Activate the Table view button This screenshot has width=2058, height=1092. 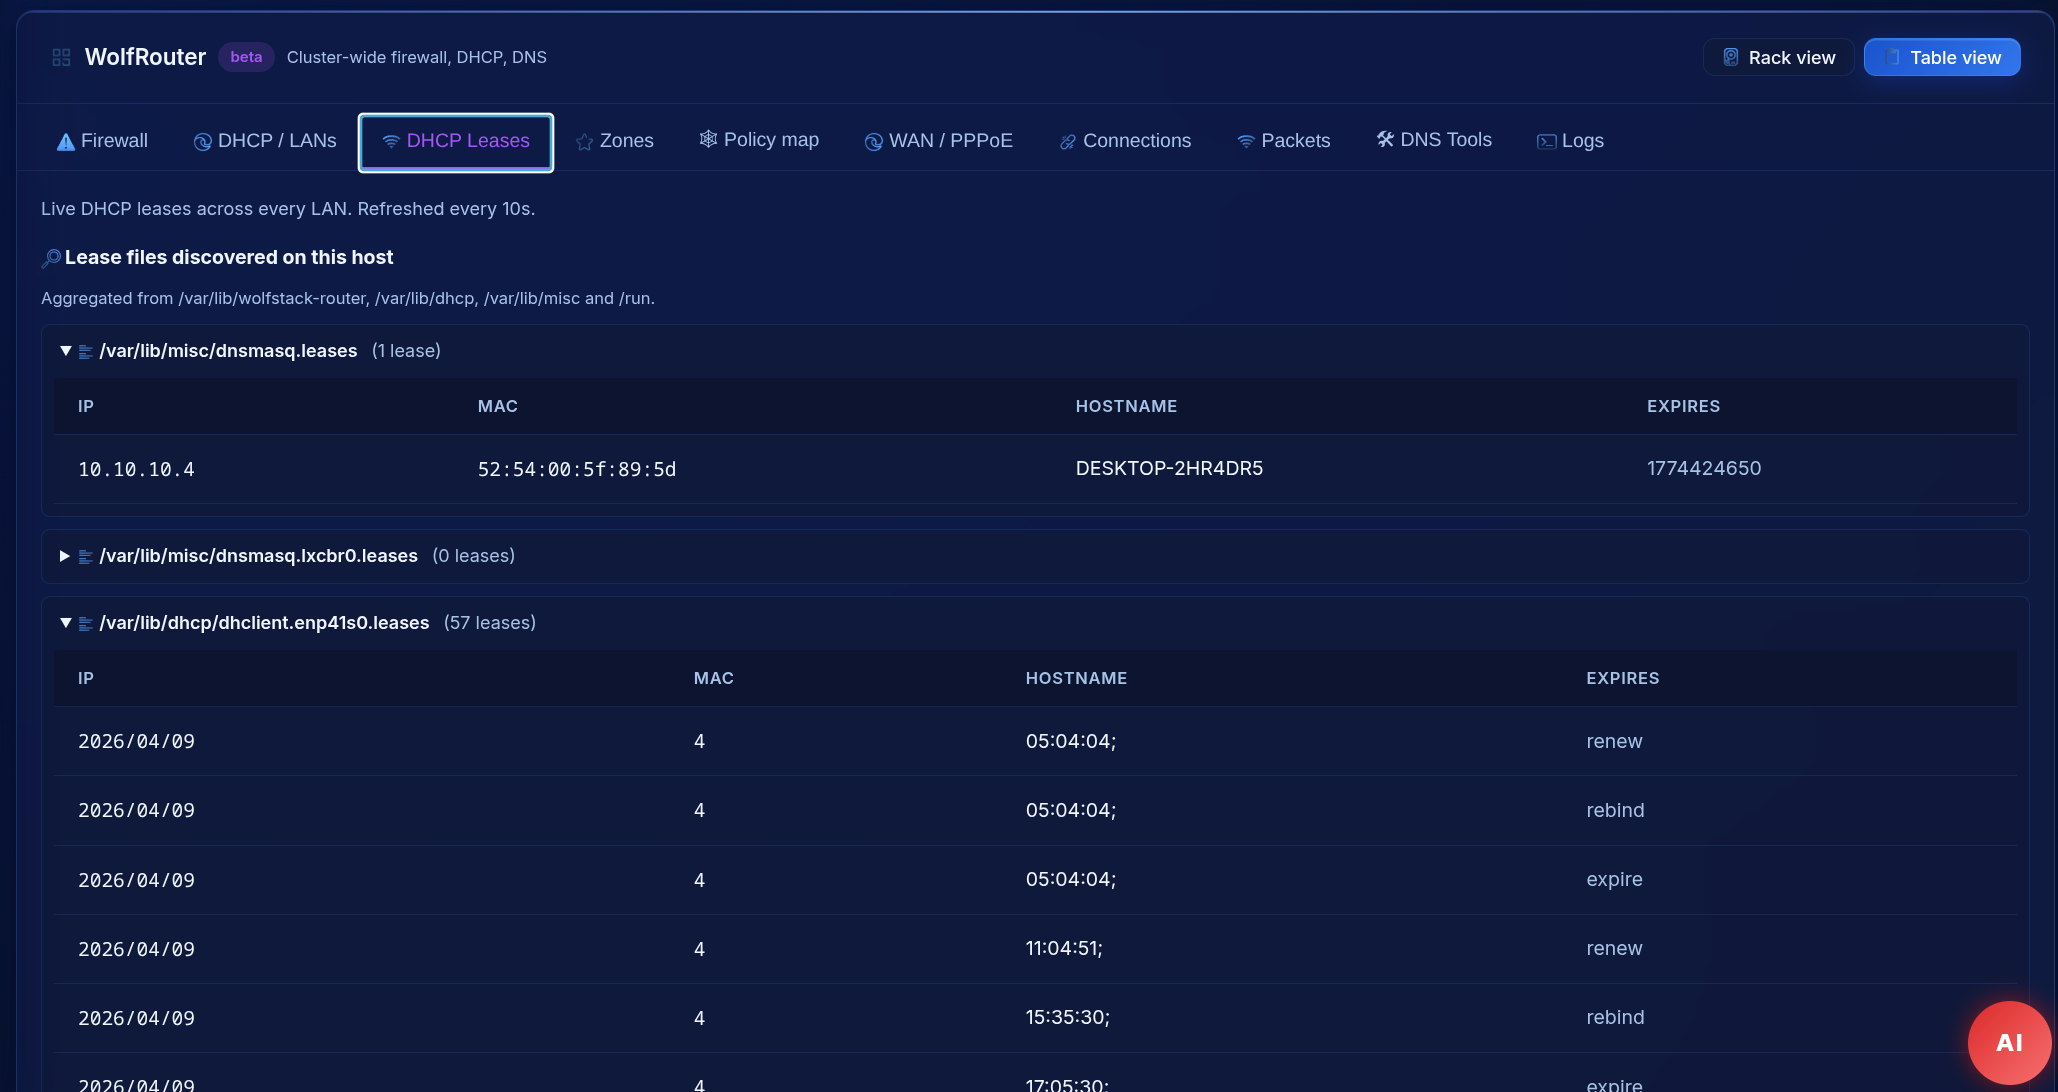[1942, 58]
